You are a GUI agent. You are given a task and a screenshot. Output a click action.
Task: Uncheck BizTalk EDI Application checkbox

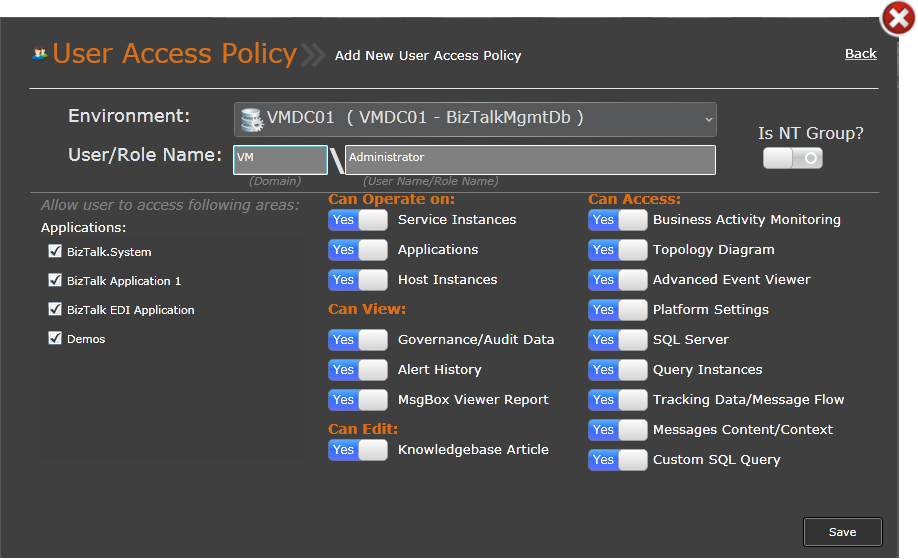coord(55,310)
